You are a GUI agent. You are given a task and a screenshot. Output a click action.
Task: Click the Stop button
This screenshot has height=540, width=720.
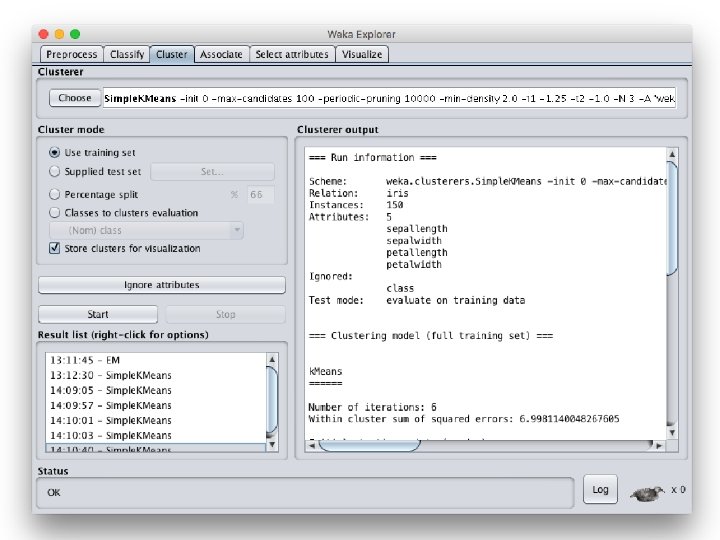[x=225, y=314]
